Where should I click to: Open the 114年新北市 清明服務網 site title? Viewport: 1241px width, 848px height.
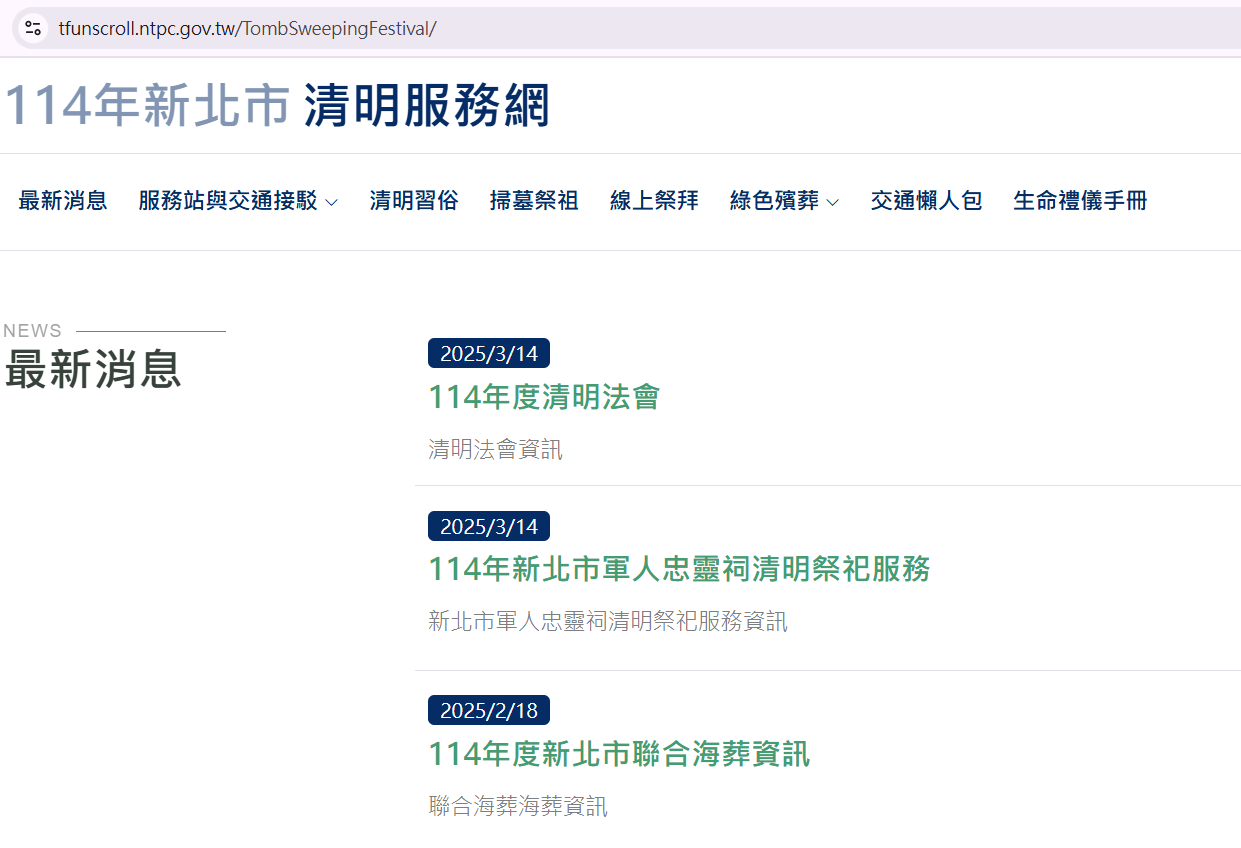(x=277, y=106)
